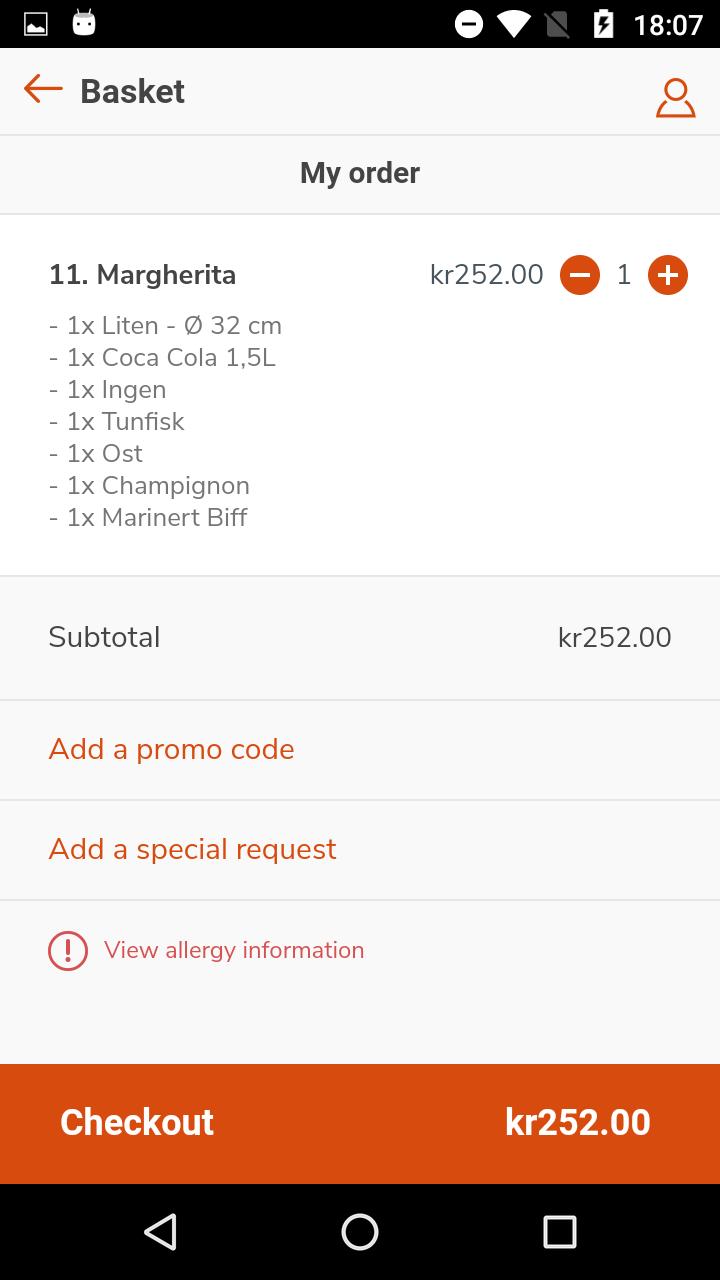Tap the allergy warning exclamation icon
Image resolution: width=720 pixels, height=1280 pixels.
(68, 950)
